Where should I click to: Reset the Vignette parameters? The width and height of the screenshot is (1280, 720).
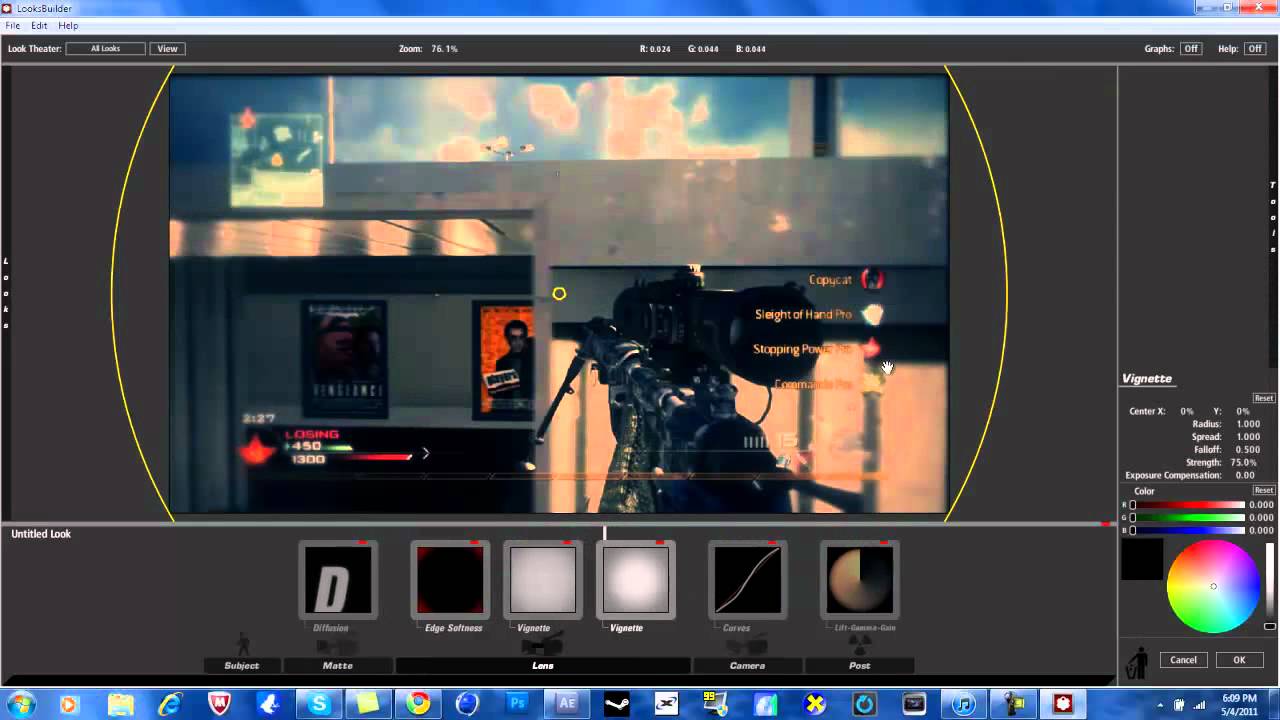1264,398
